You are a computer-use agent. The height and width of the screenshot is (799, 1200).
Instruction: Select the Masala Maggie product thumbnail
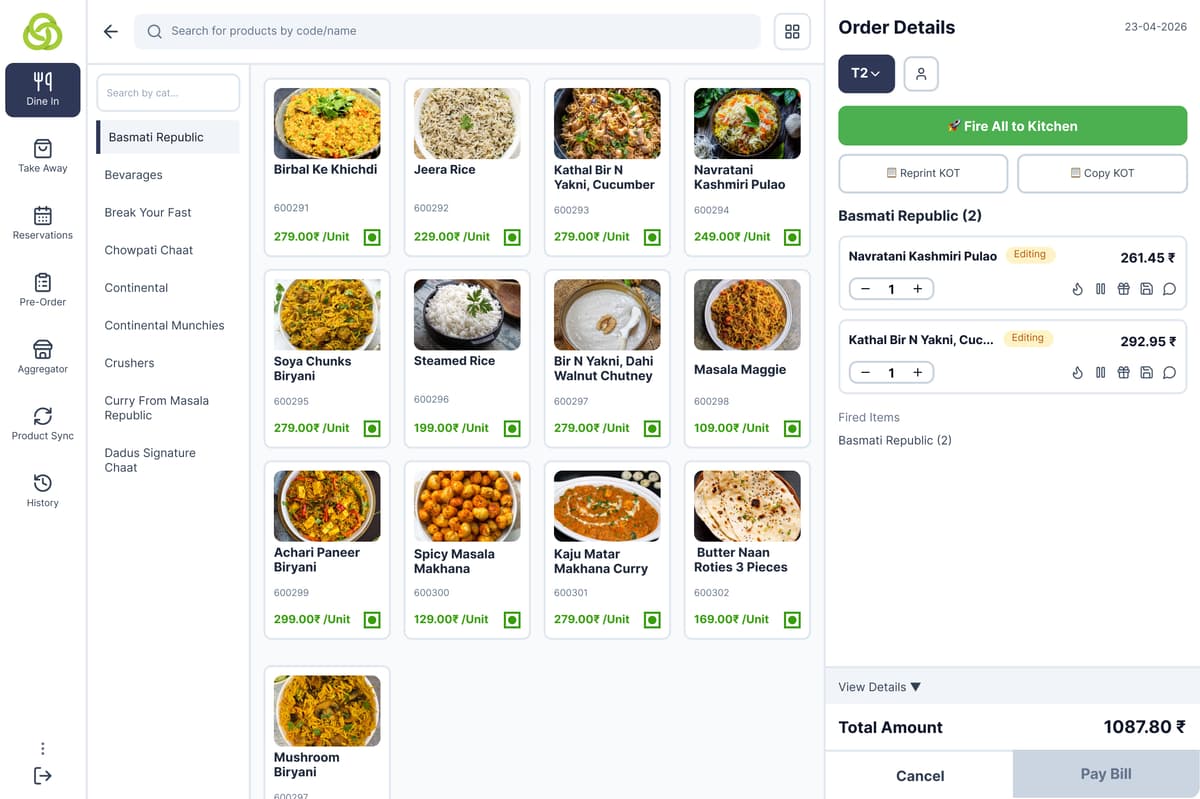(747, 314)
